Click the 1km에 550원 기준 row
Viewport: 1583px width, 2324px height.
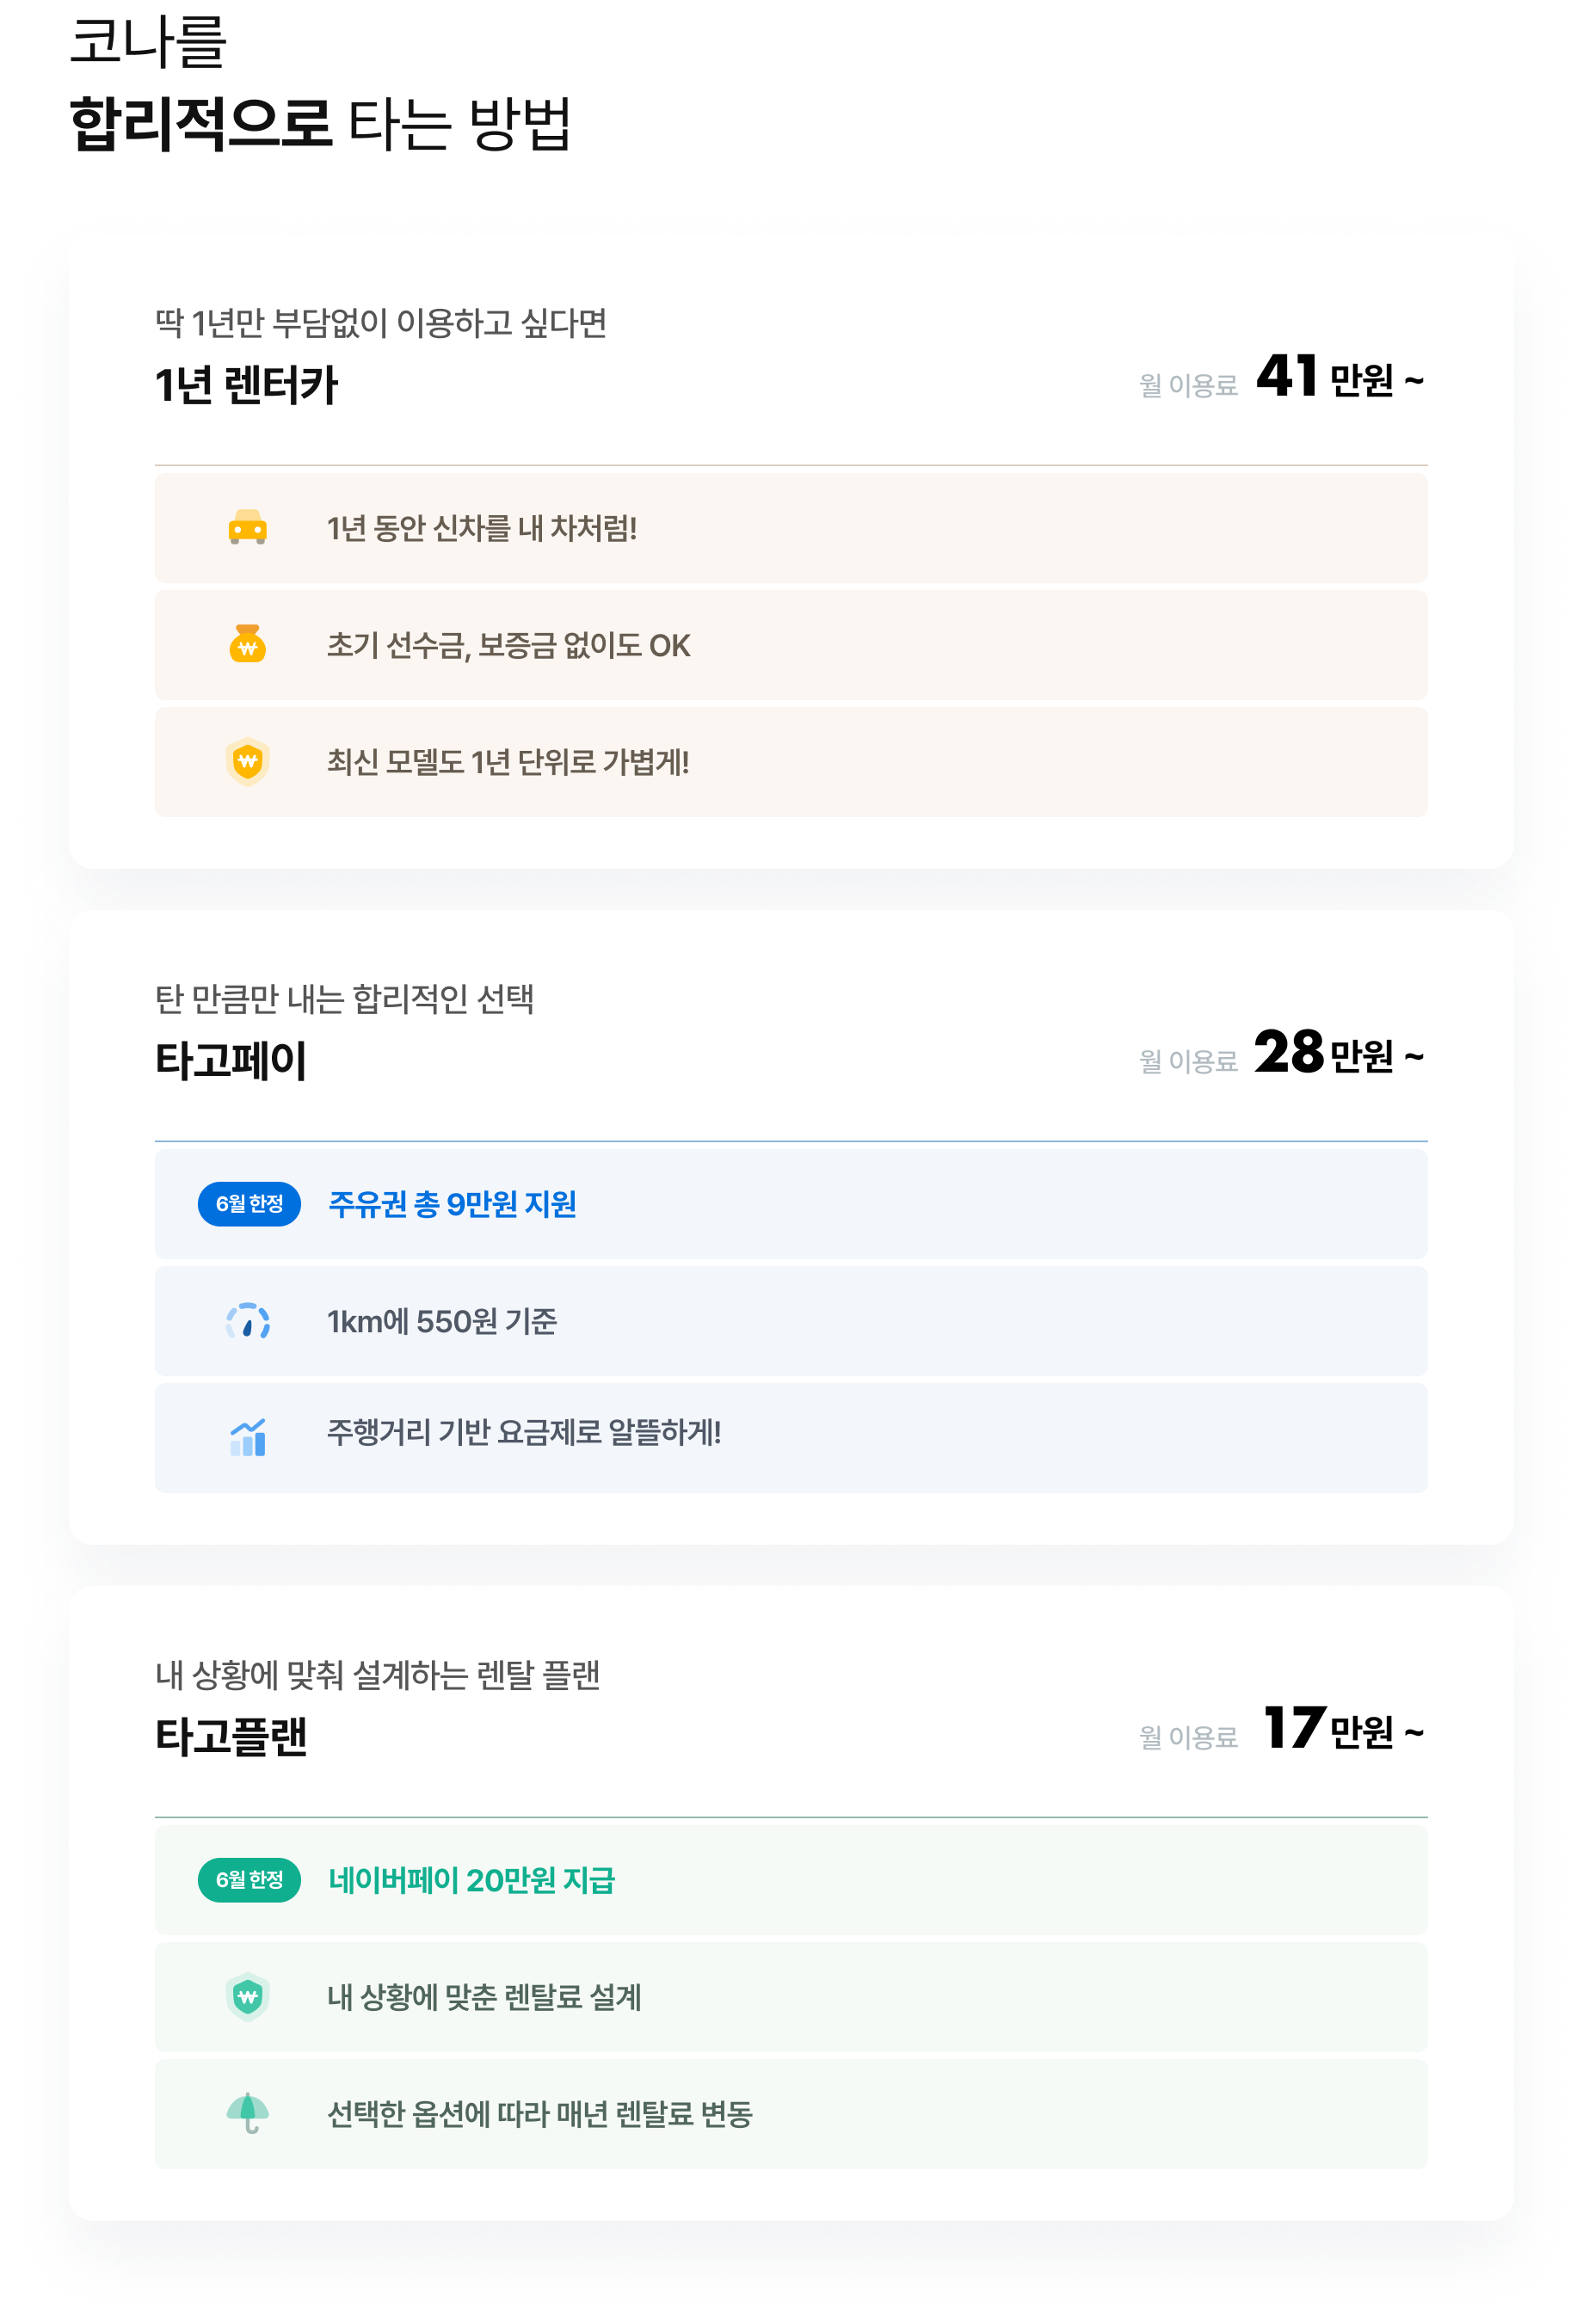click(791, 1321)
